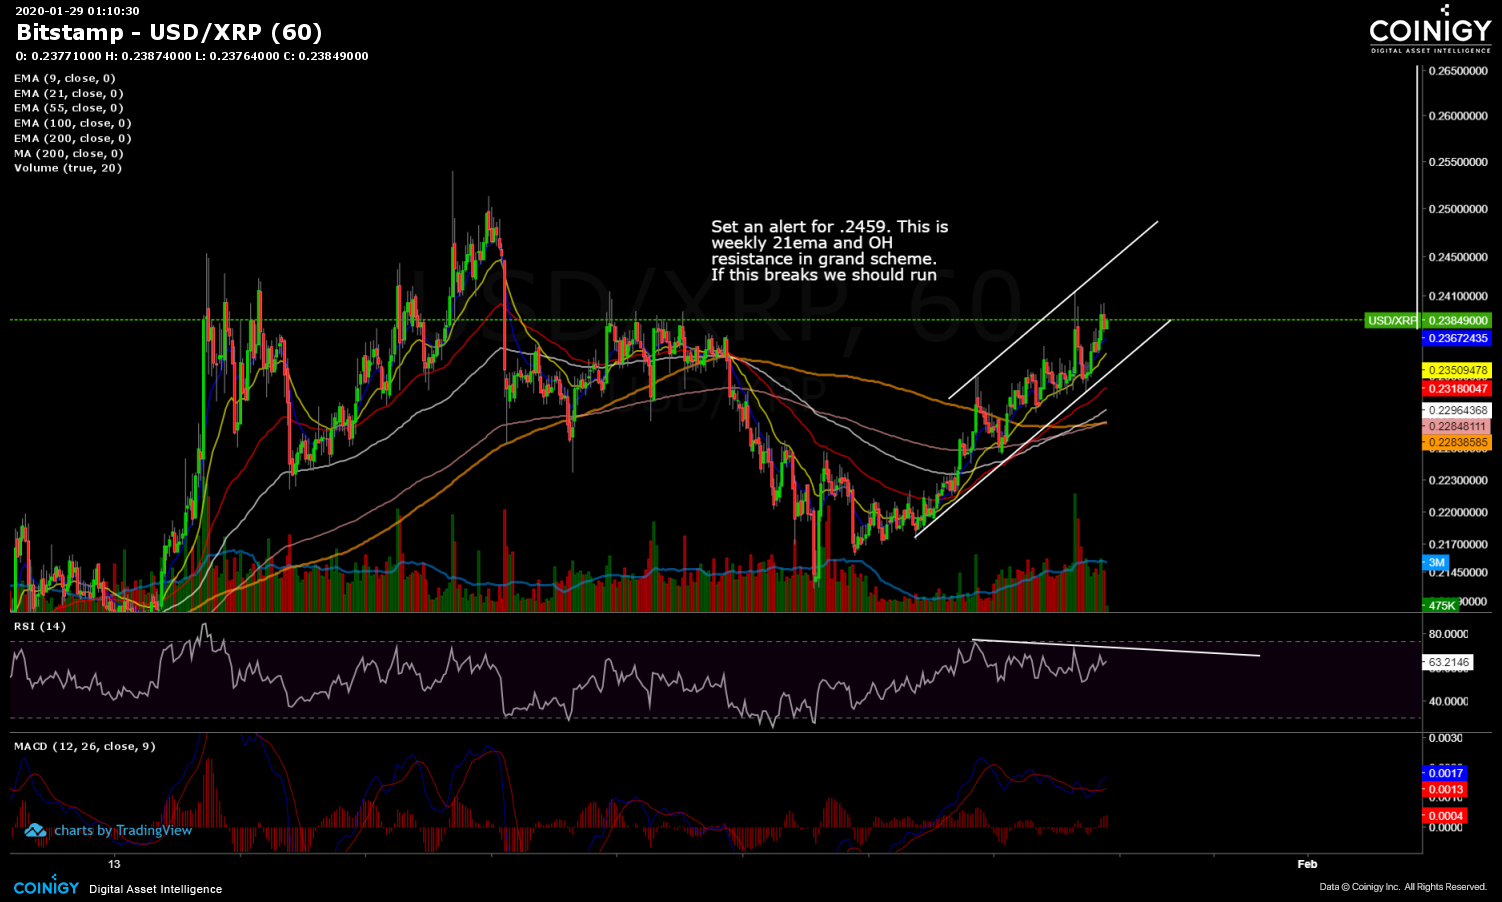Click the RSI axis label 40.0000
The height and width of the screenshot is (902, 1502).
(1448, 701)
